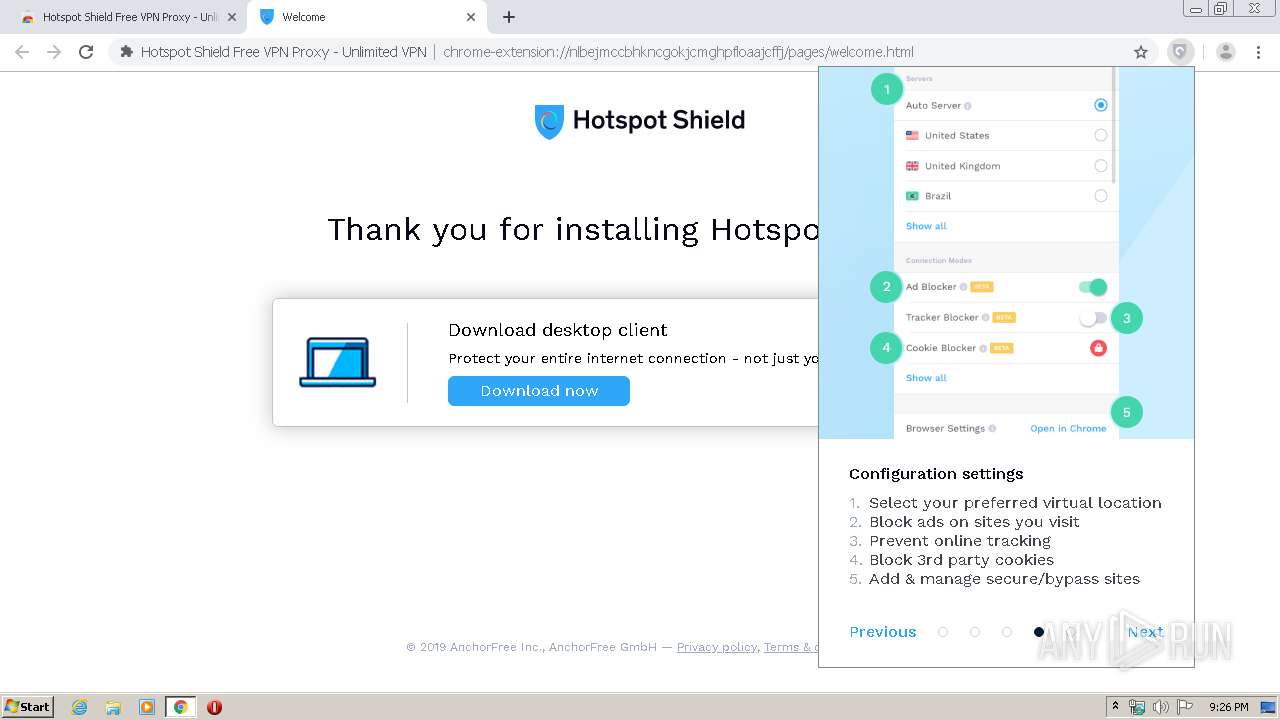Jump to the first tutorial slide dot
Viewport: 1280px width, 720px height.
[942, 632]
